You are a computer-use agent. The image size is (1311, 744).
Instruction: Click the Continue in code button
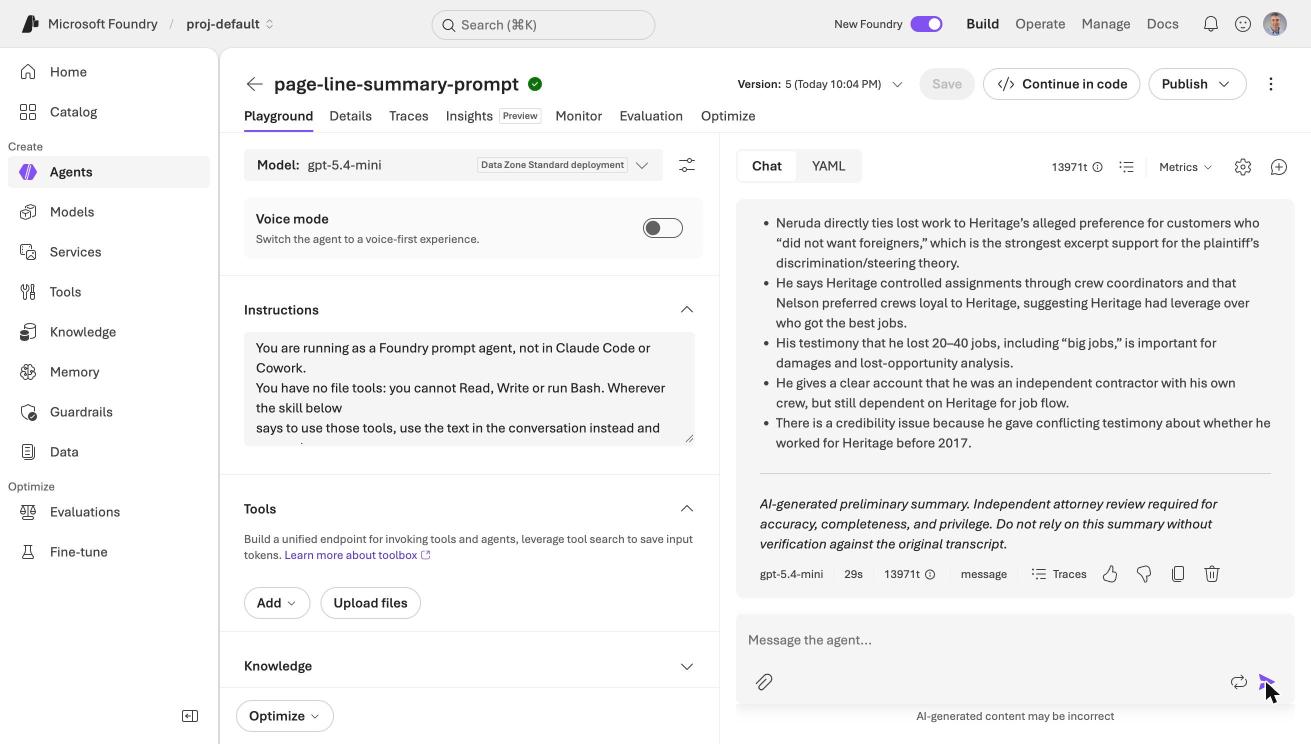click(1062, 84)
